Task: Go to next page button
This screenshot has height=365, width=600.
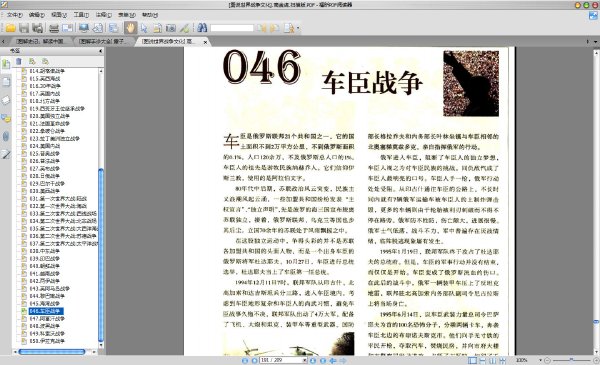Action: [313, 361]
